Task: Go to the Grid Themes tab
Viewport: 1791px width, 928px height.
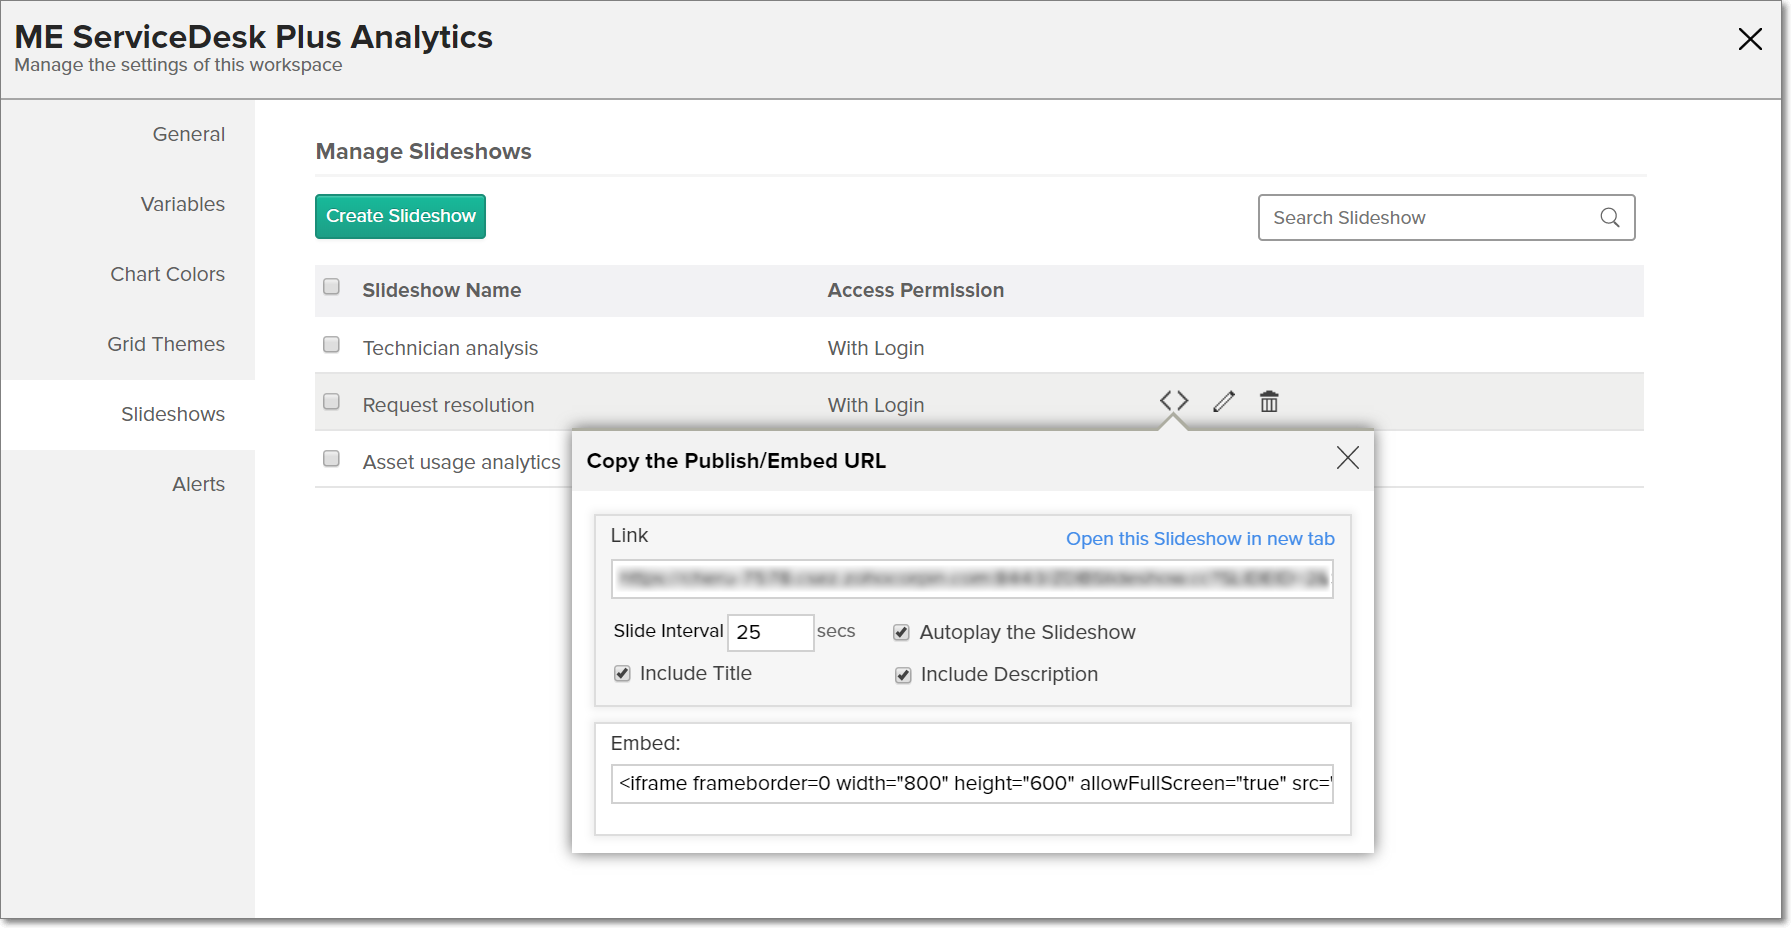Action: (x=166, y=344)
